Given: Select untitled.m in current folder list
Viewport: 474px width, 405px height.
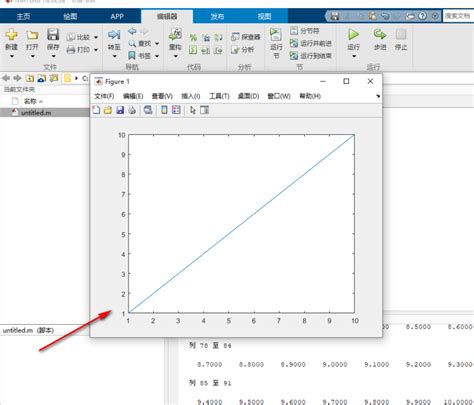Looking at the screenshot, I should pos(36,113).
